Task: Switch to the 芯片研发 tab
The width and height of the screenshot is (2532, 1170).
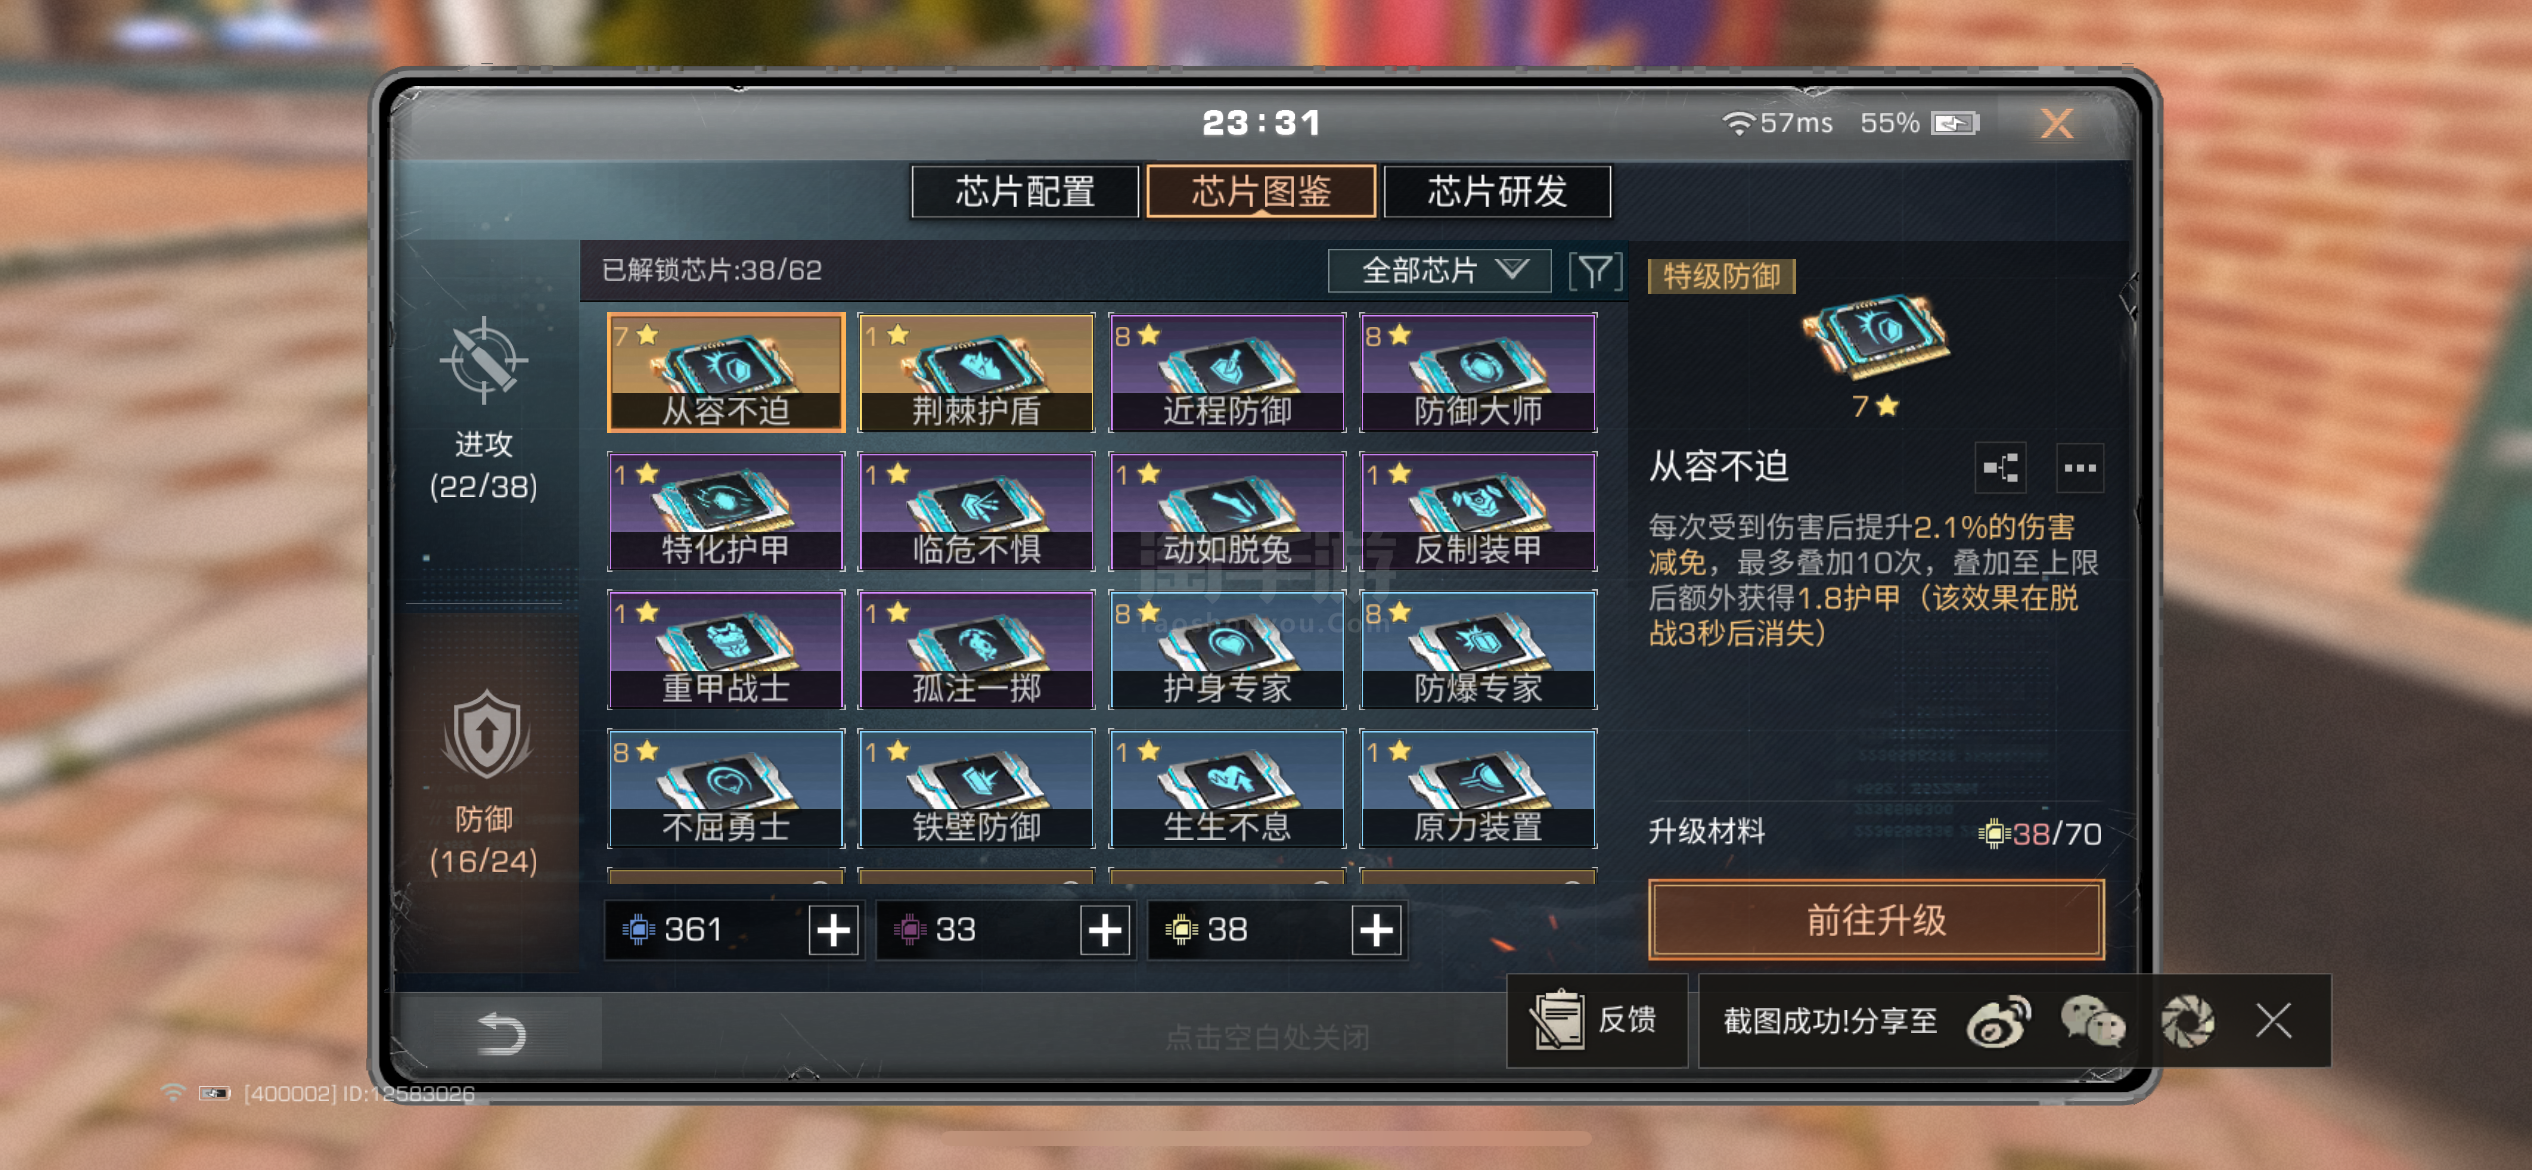Action: click(1497, 191)
